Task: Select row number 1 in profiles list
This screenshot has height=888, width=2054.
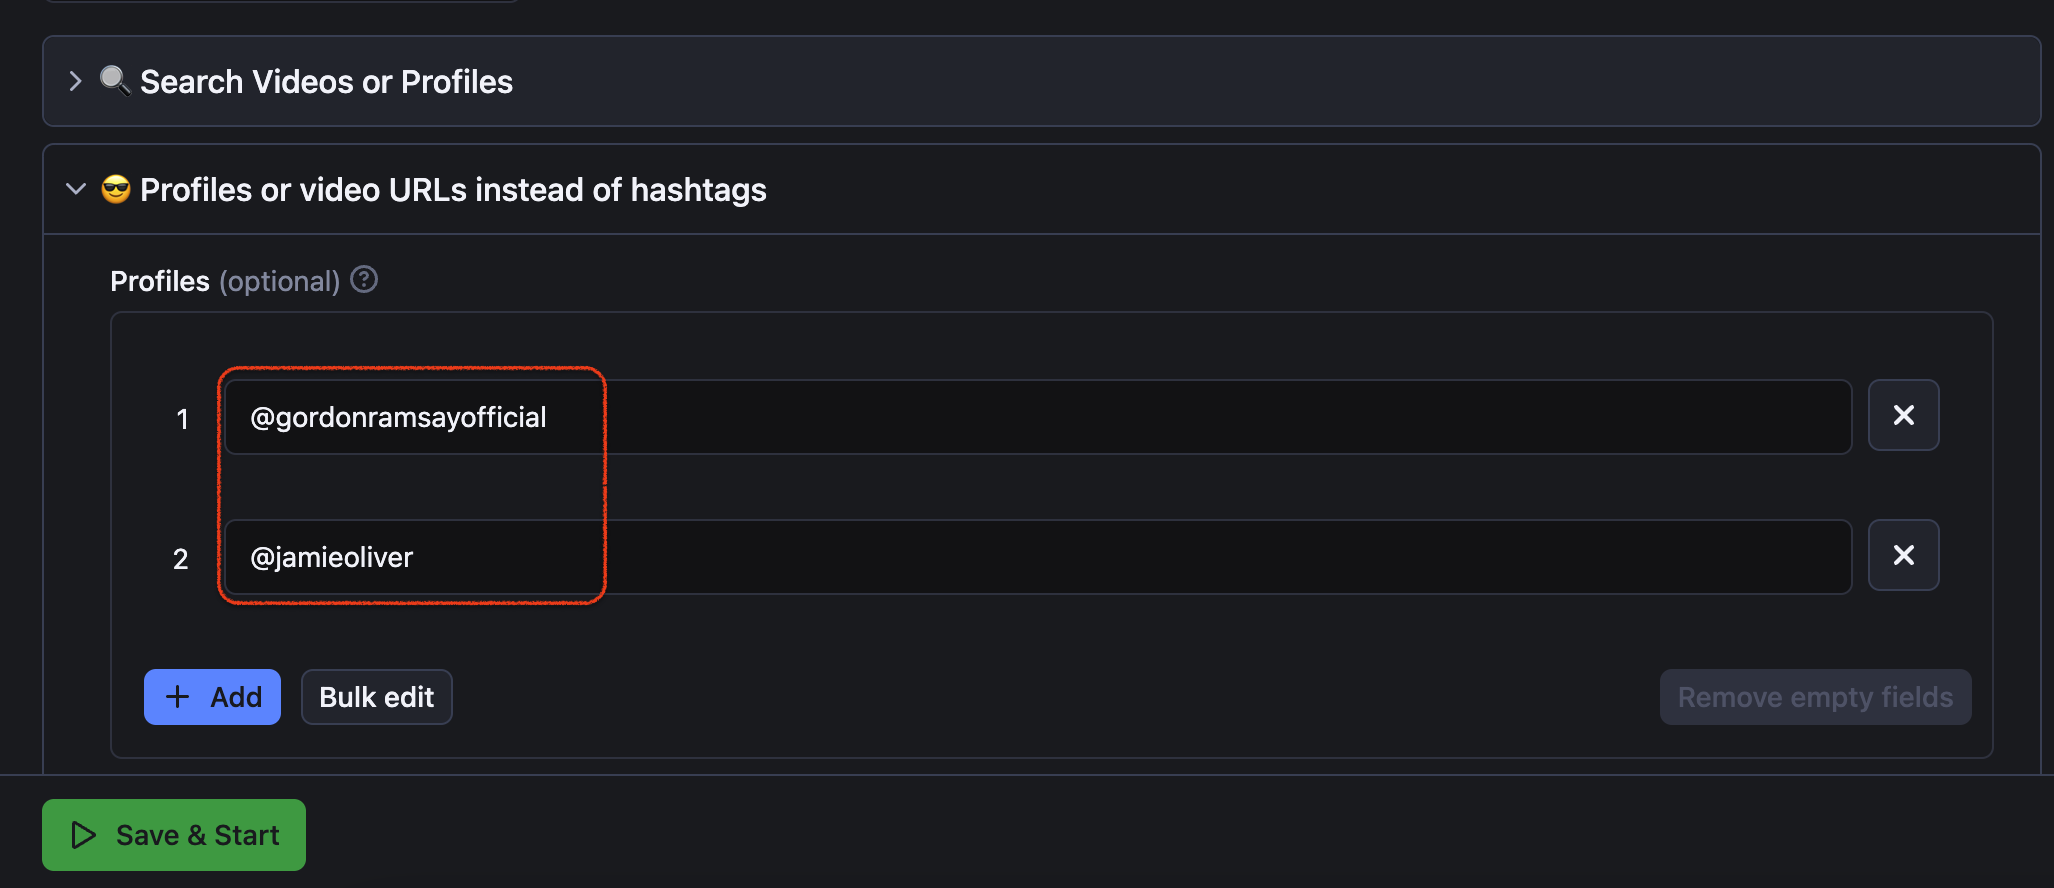Action: tap(182, 419)
